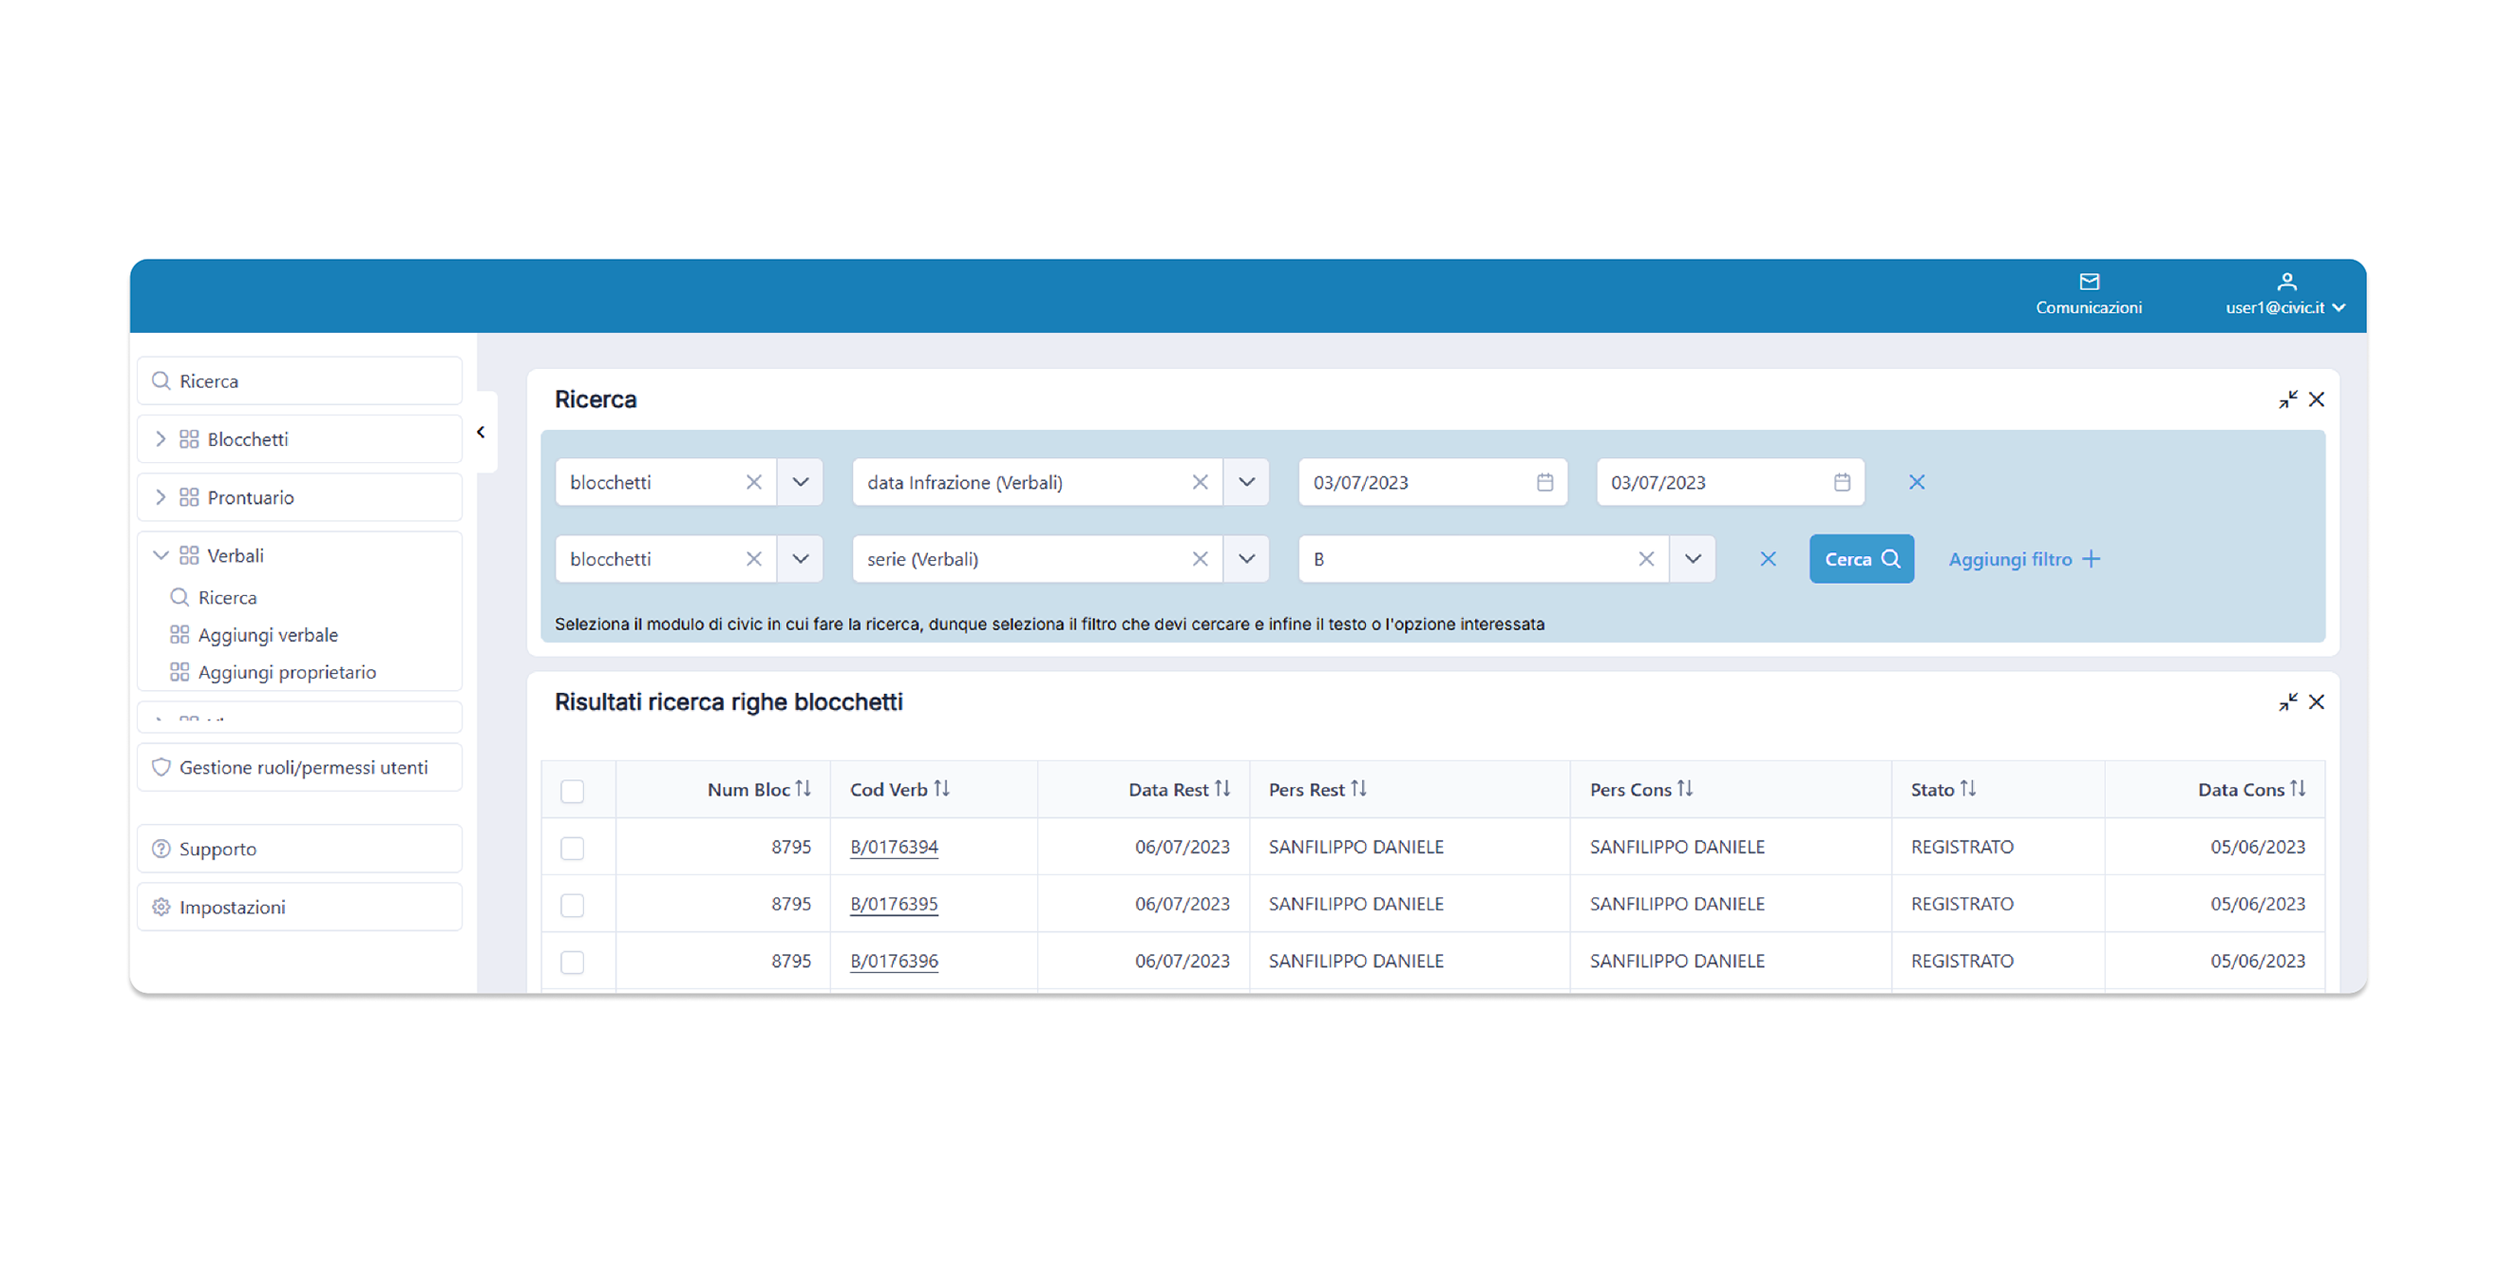The height and width of the screenshot is (1269, 2500).
Task: Open Gestione ruoli/permessi utenti
Action: click(300, 767)
